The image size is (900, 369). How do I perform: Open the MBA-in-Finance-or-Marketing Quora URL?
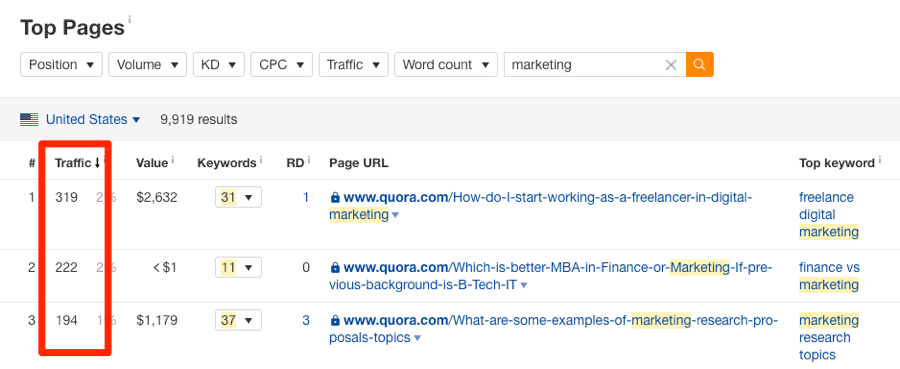coord(551,276)
